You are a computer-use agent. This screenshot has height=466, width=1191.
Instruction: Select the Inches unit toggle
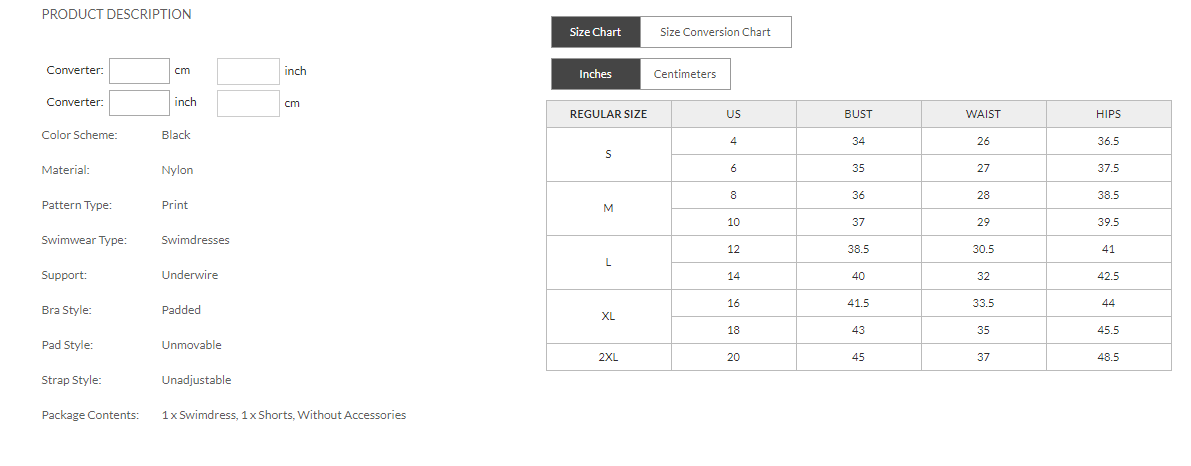coord(596,74)
